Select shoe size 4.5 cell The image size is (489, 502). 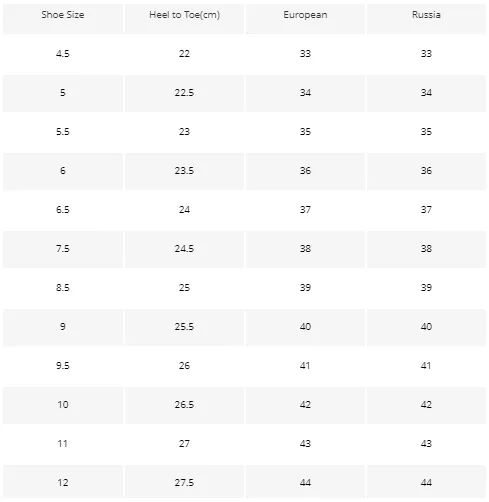point(63,54)
